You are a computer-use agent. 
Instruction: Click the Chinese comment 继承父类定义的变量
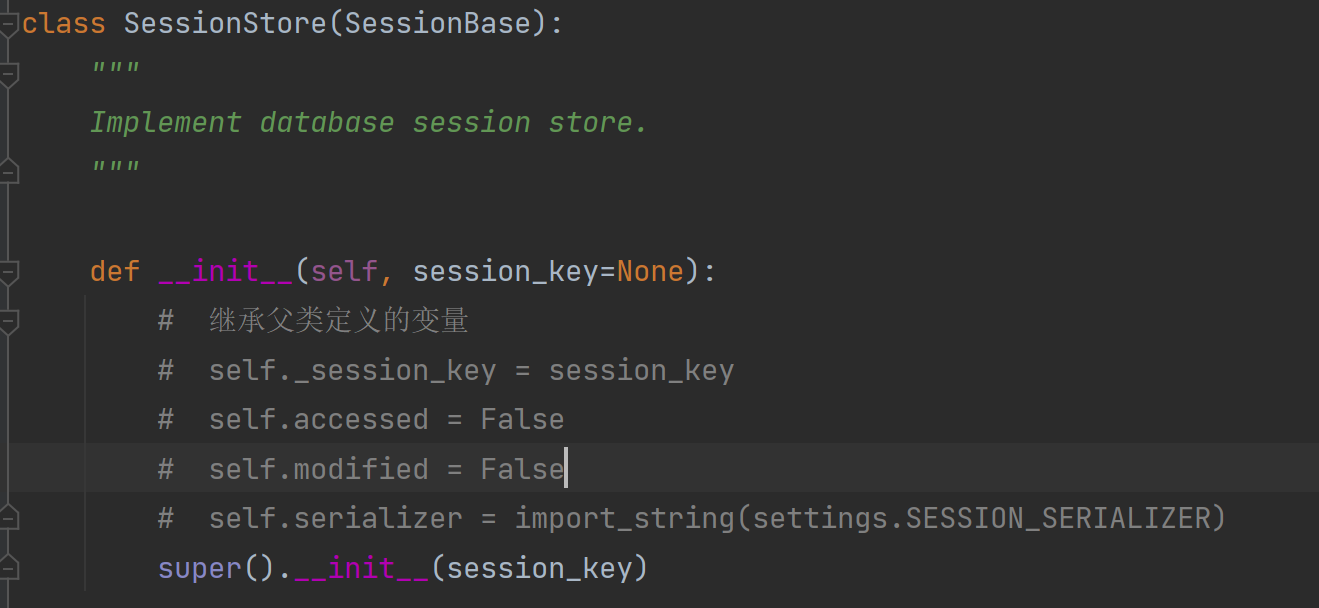pyautogui.click(x=338, y=321)
